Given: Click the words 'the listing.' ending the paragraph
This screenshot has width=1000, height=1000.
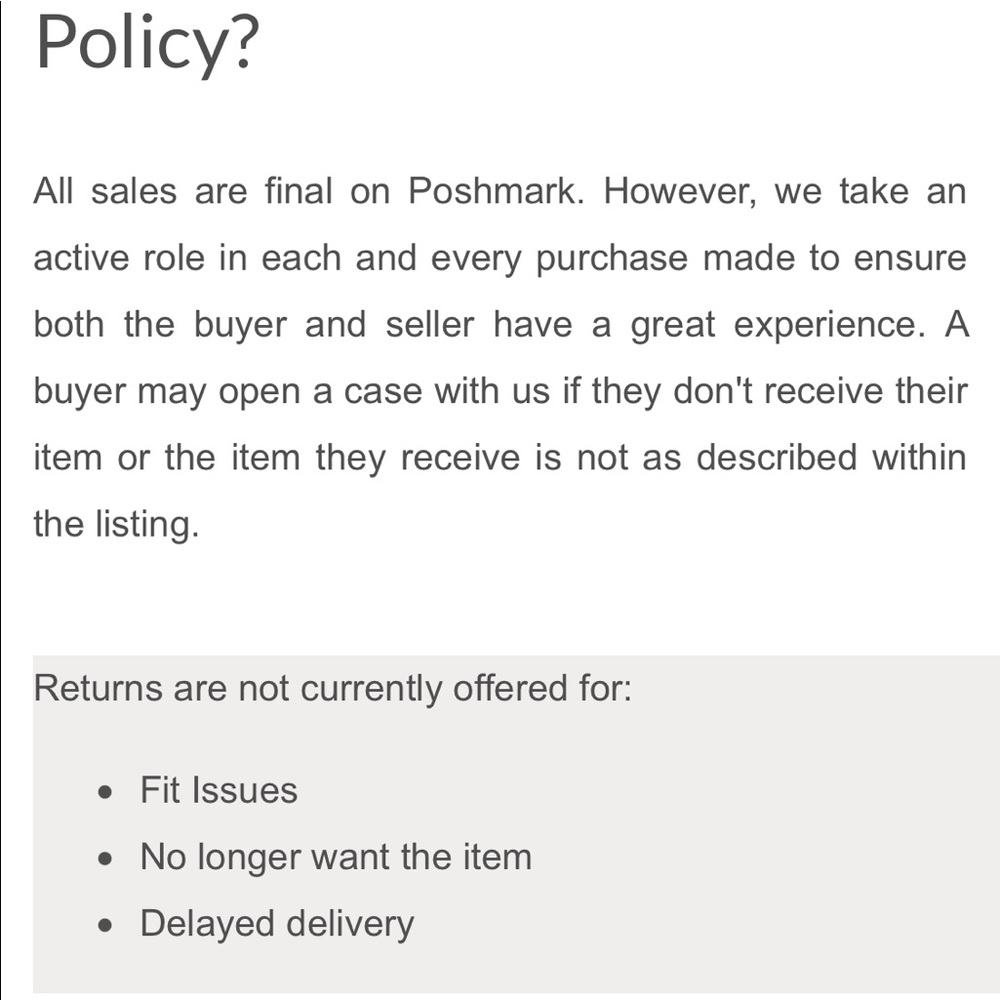Looking at the screenshot, I should tap(116, 524).
